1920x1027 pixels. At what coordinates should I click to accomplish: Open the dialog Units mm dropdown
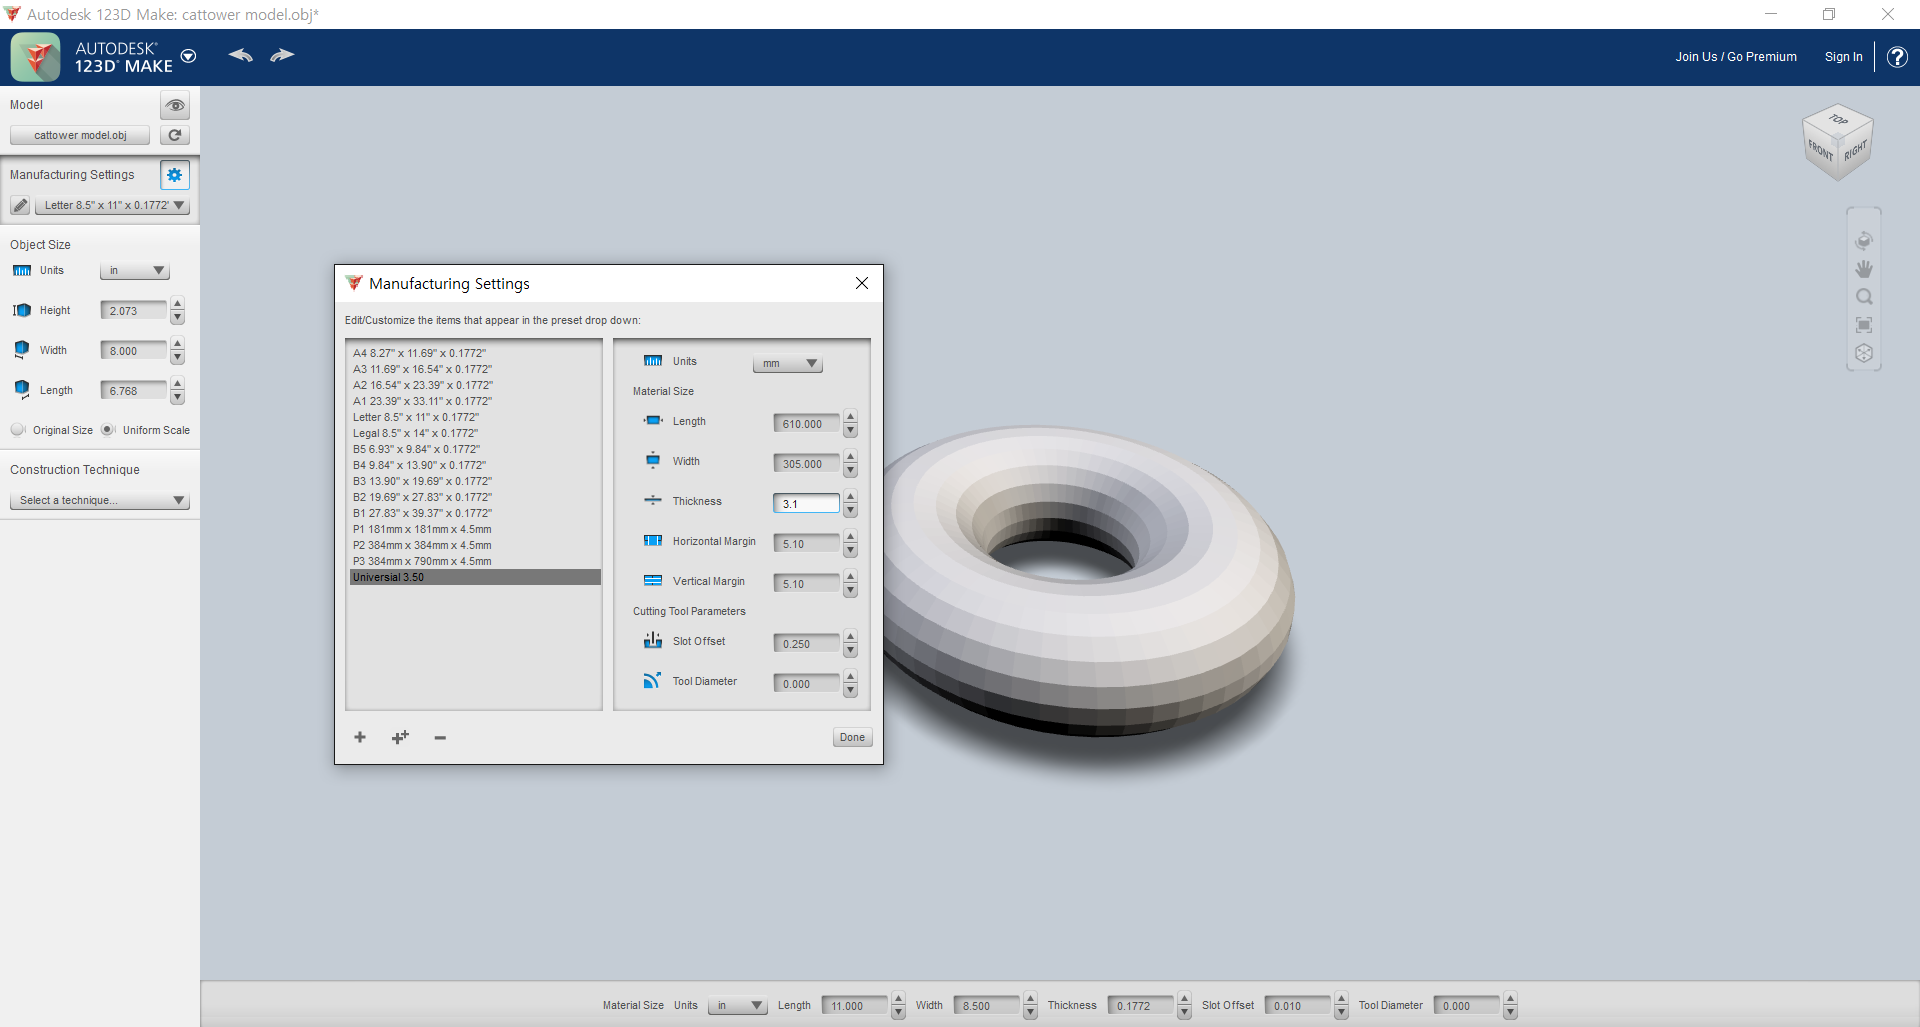coord(788,364)
